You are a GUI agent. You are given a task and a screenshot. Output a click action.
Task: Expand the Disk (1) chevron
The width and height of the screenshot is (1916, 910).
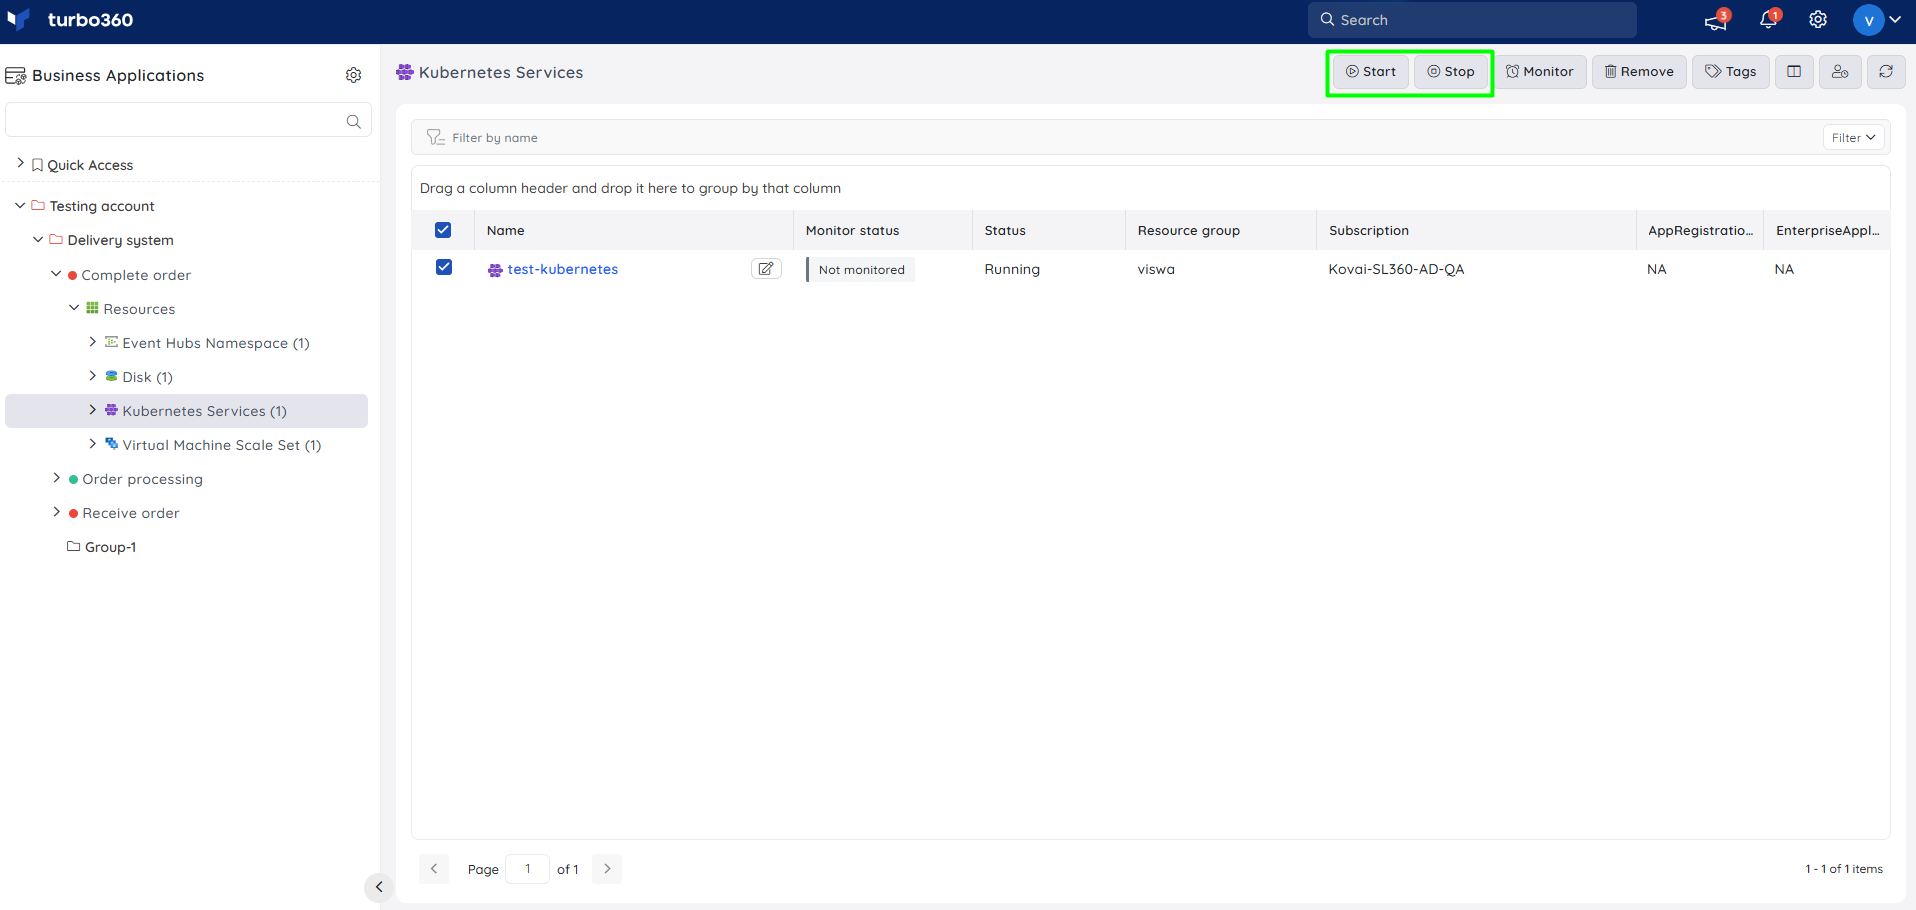click(x=93, y=376)
